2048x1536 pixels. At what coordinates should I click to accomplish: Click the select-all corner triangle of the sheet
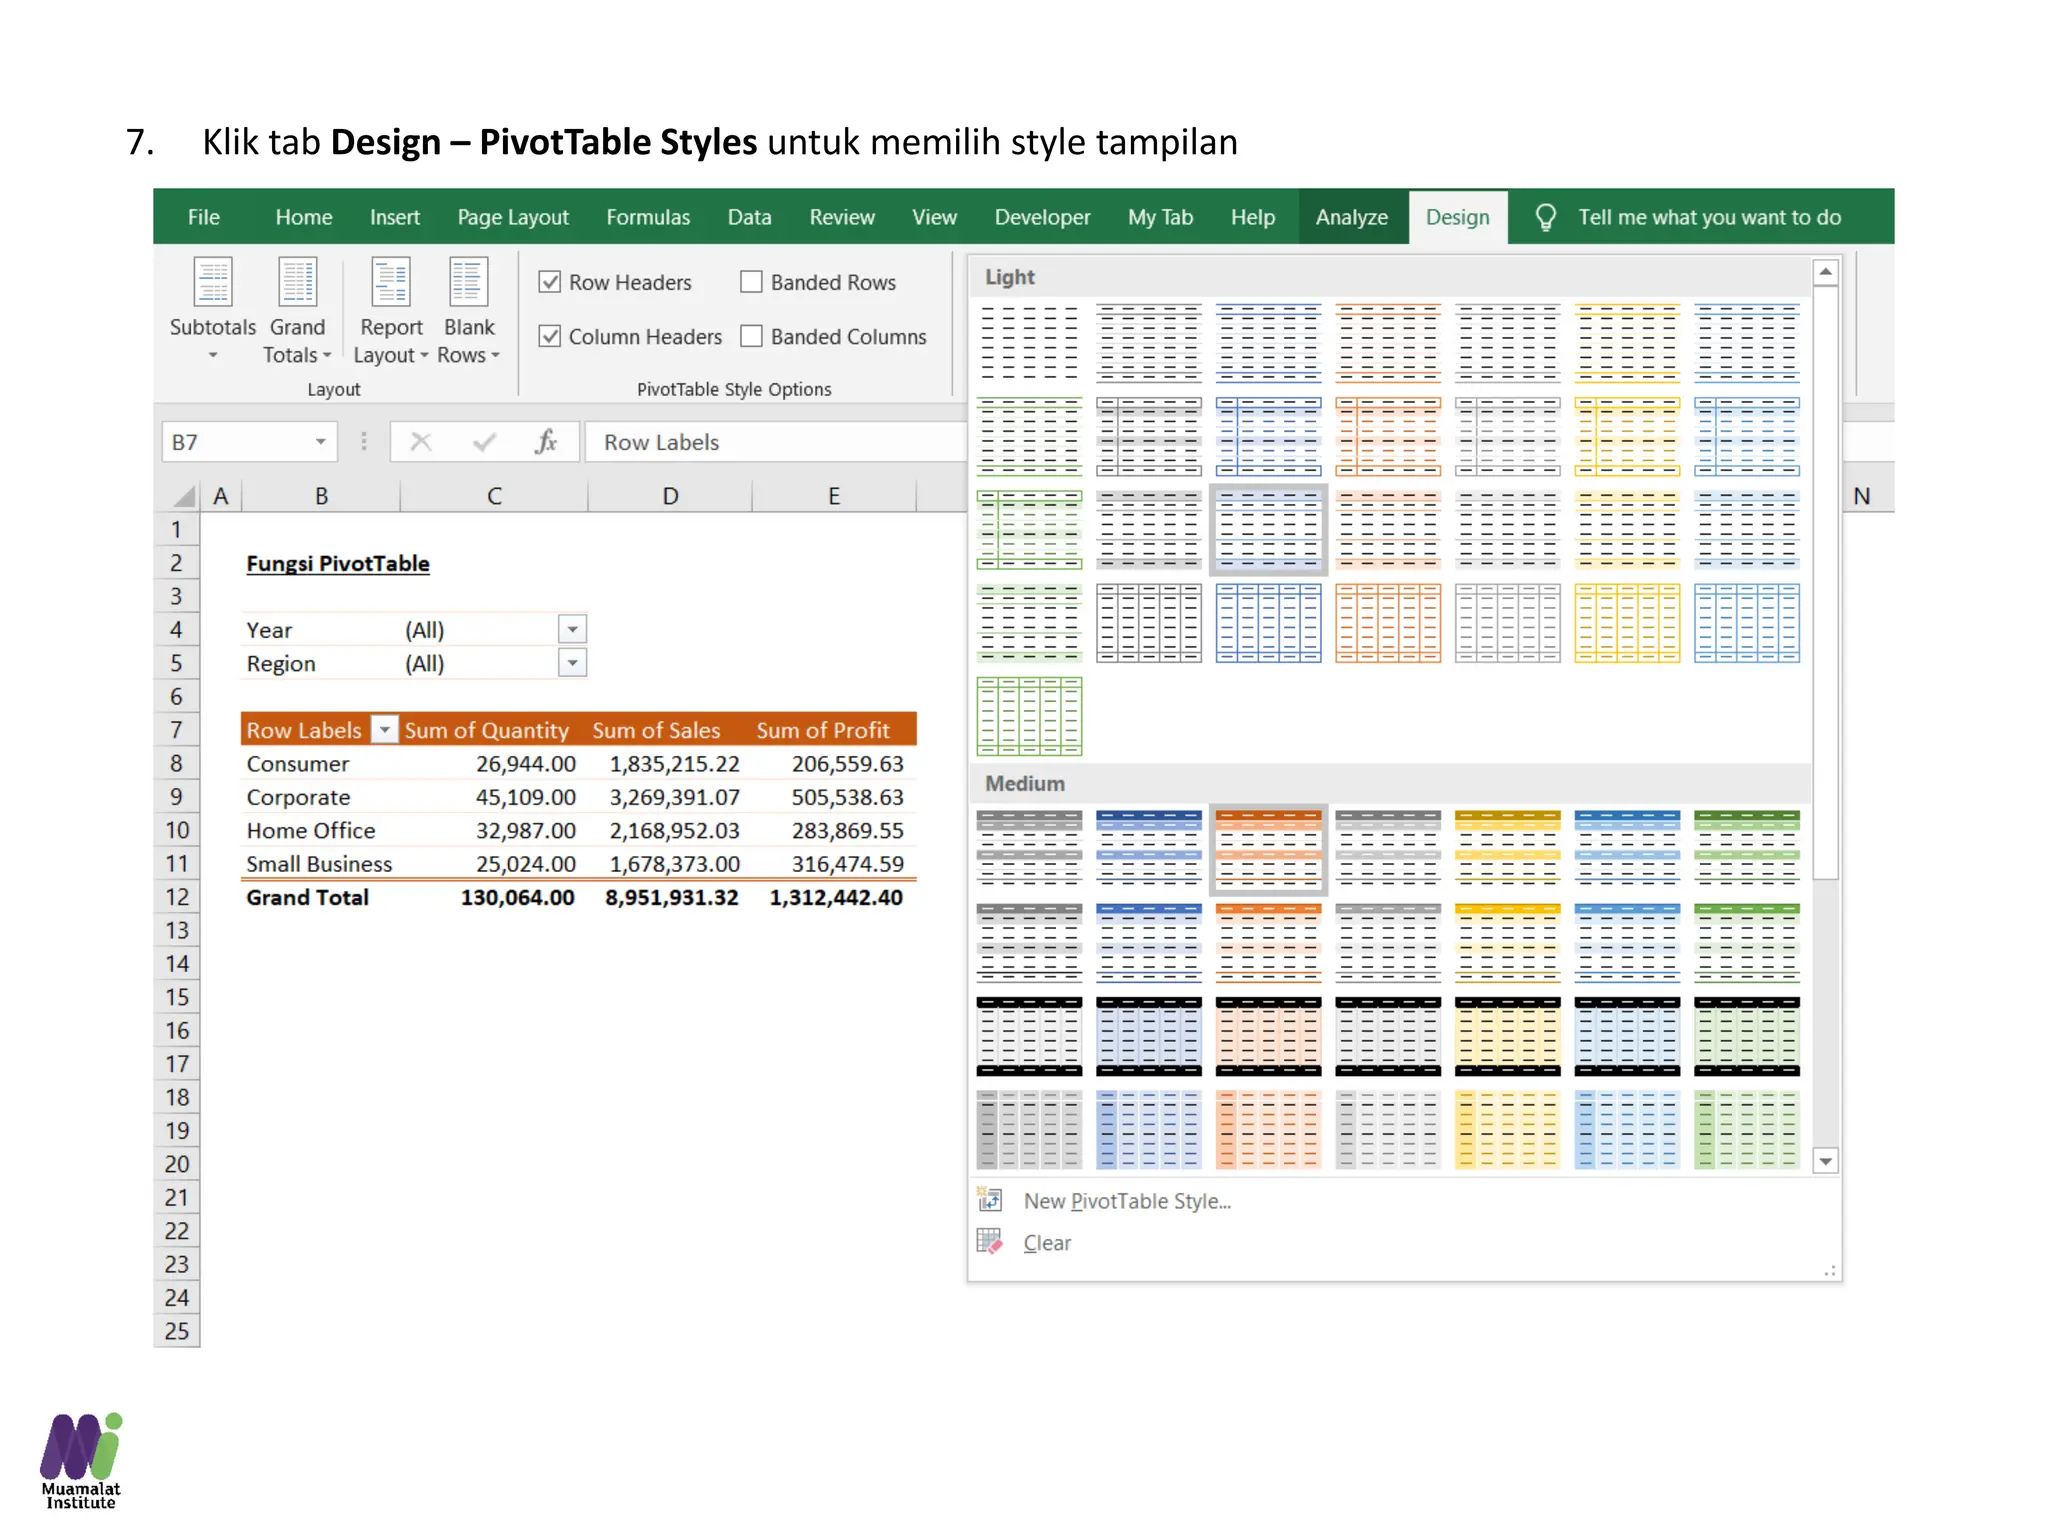pos(183,496)
